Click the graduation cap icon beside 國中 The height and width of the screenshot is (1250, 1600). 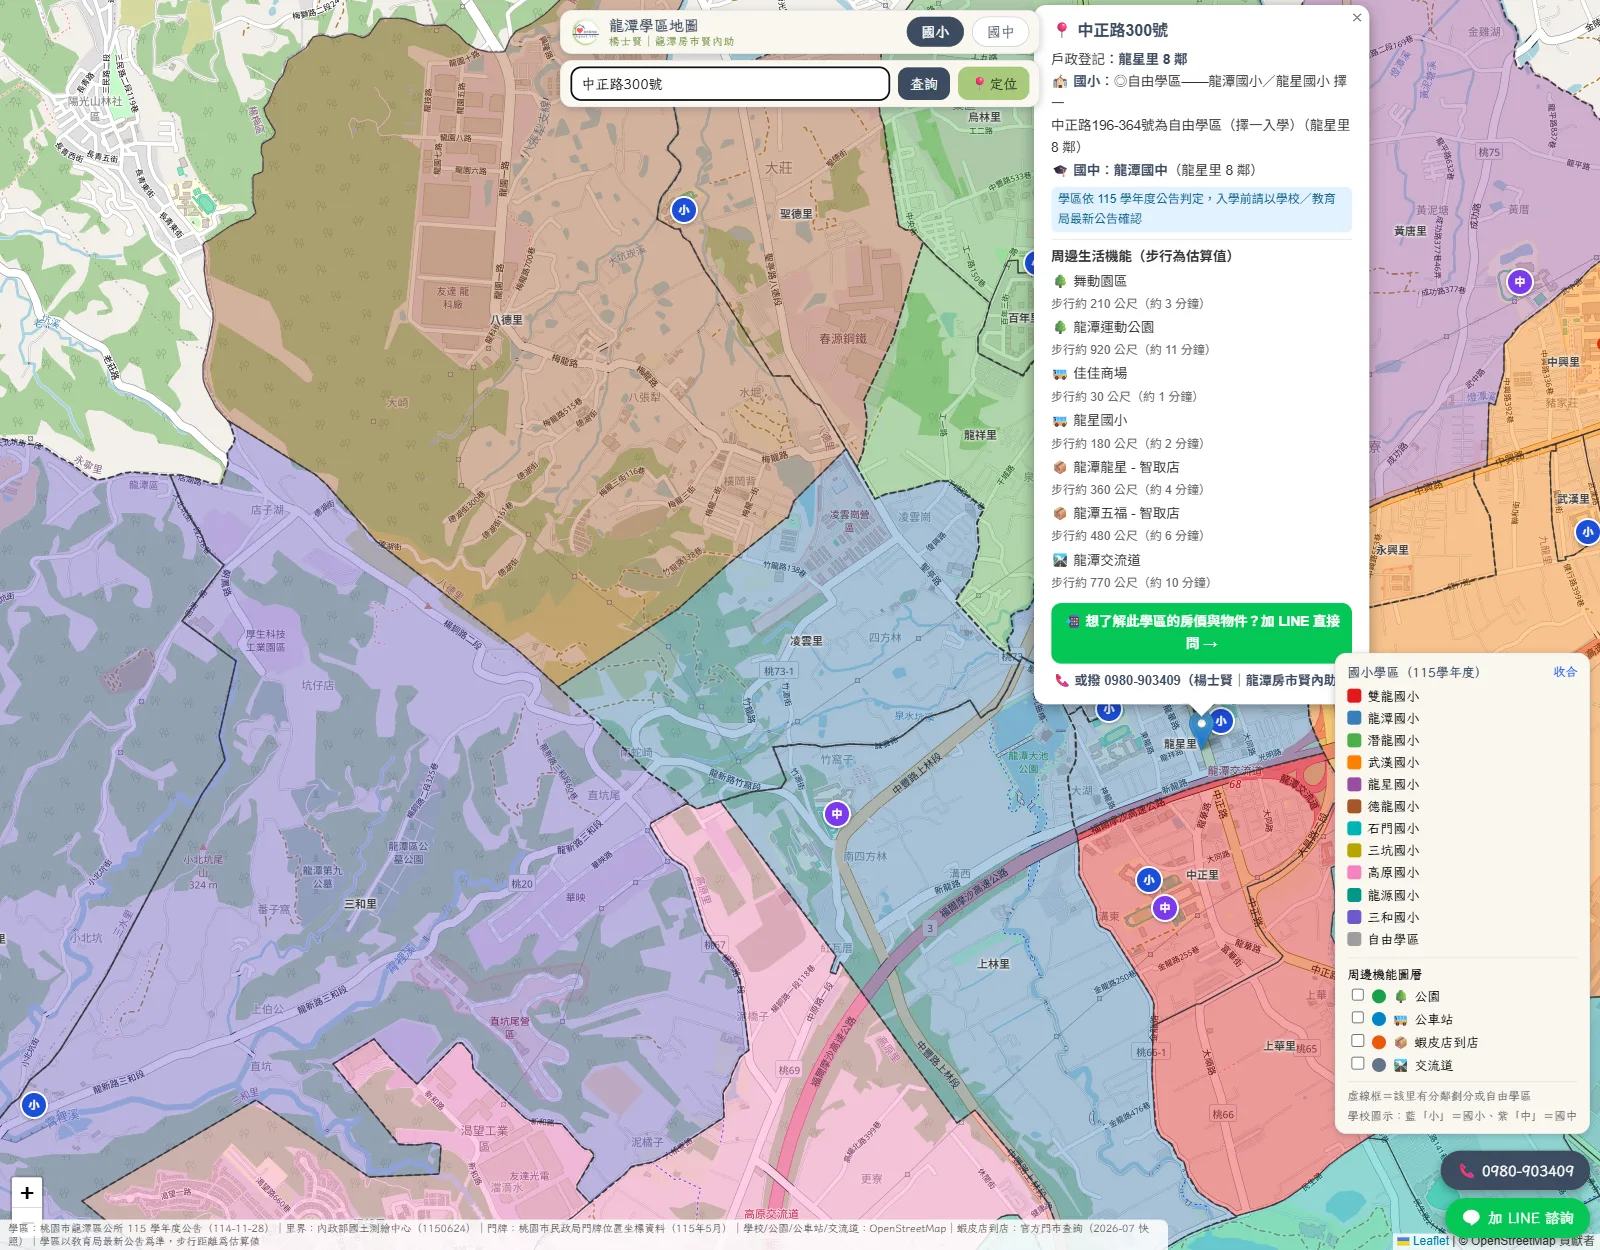point(1060,170)
